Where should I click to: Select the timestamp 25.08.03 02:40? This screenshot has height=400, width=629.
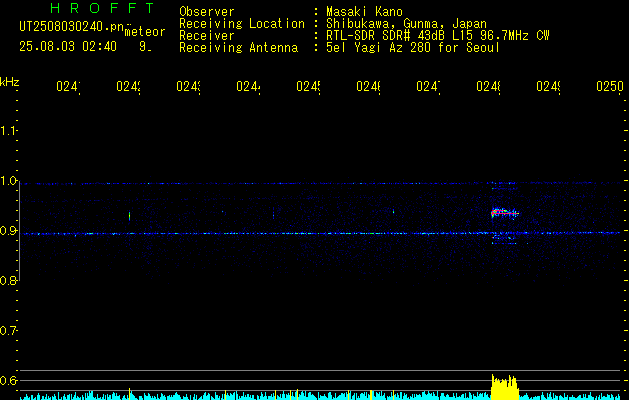68,47
